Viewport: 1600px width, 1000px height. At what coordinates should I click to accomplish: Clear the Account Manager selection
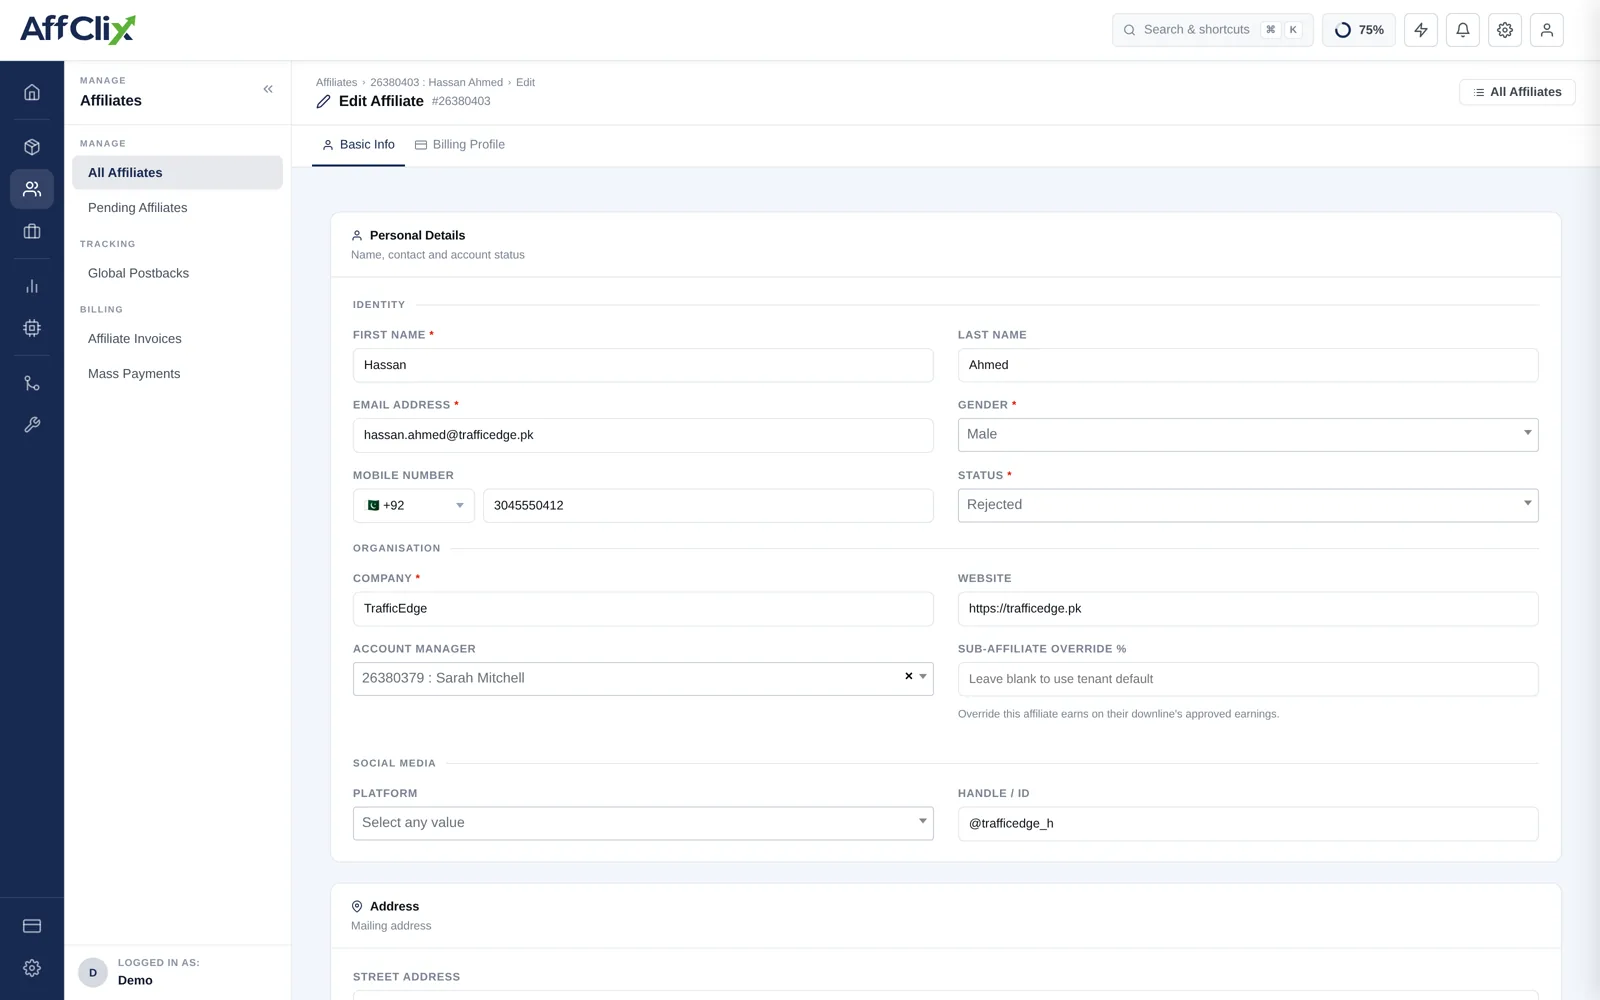[909, 676]
